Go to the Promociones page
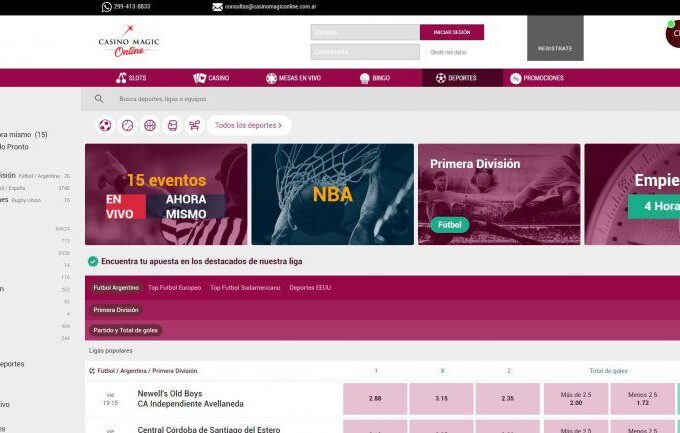680x433 pixels. (x=536, y=78)
